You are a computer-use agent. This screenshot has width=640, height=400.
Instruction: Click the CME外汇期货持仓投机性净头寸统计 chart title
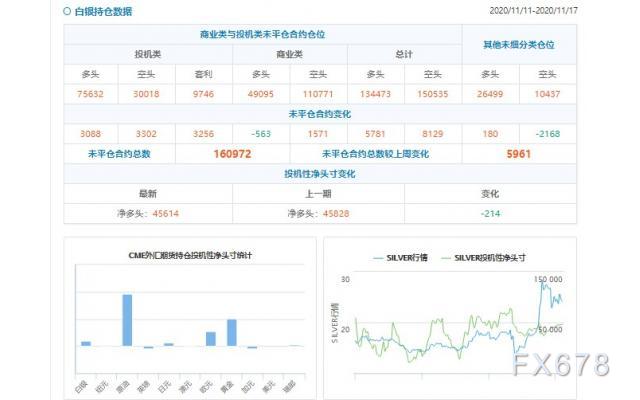[190, 256]
